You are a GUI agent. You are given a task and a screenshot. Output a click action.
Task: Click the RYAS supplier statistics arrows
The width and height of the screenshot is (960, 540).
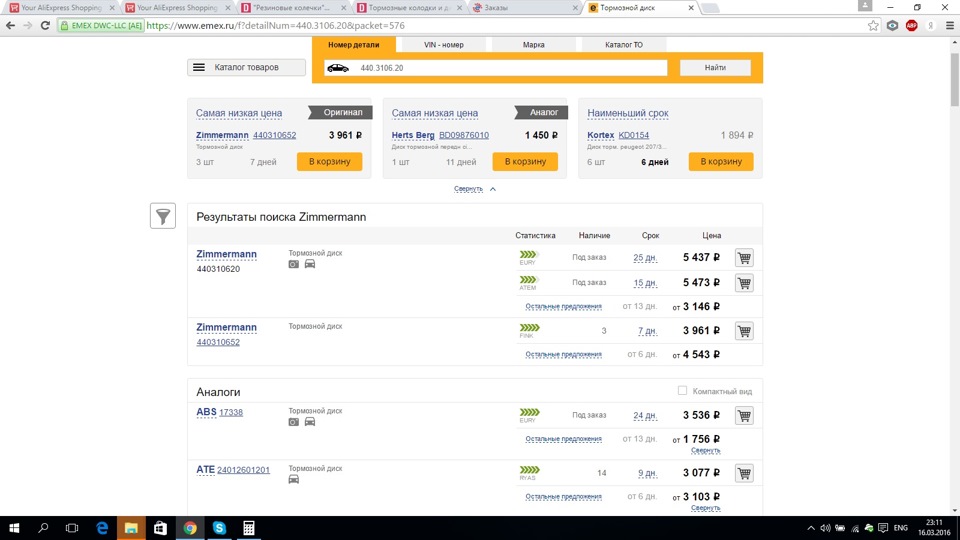pyautogui.click(x=529, y=470)
